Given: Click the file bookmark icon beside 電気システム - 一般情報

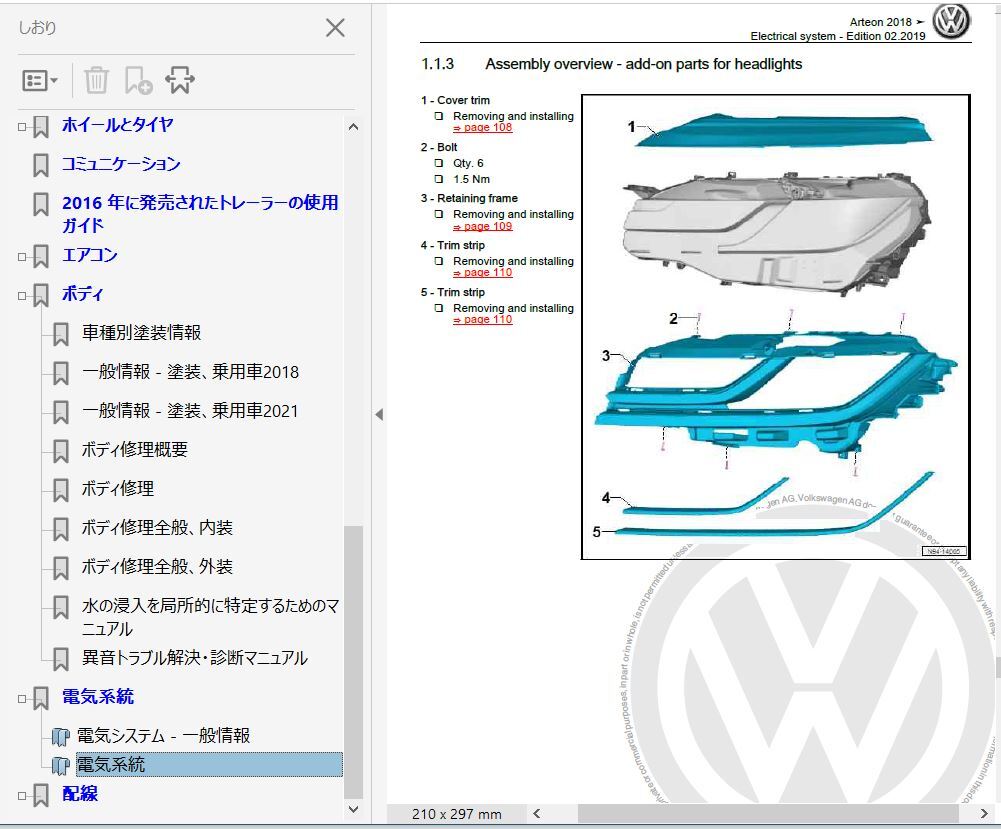Looking at the screenshot, I should [61, 737].
